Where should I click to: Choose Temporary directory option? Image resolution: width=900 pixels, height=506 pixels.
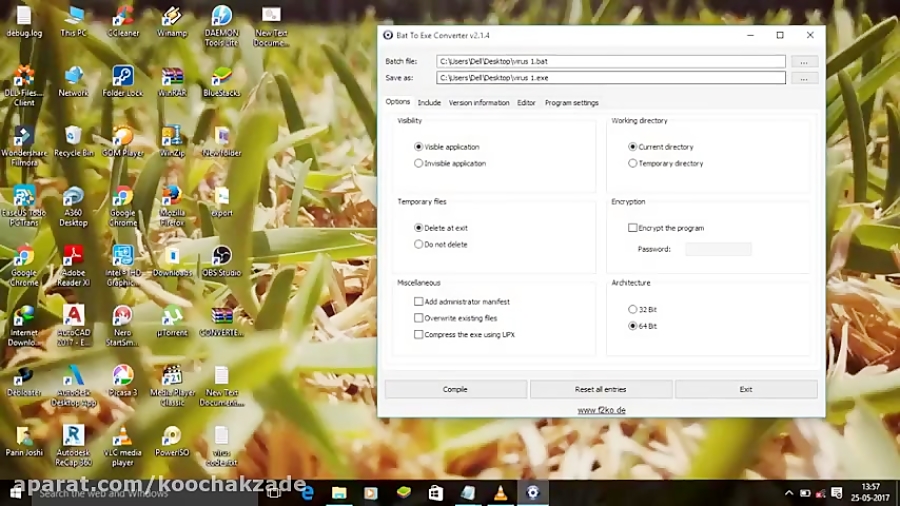click(665, 164)
